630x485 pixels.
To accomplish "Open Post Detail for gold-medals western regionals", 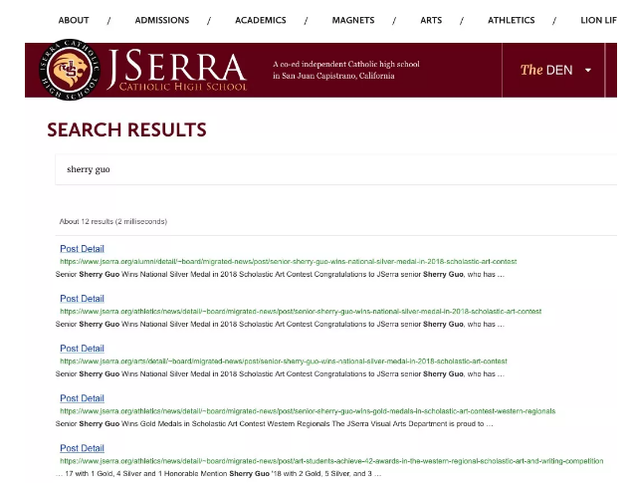I will click(x=82, y=398).
